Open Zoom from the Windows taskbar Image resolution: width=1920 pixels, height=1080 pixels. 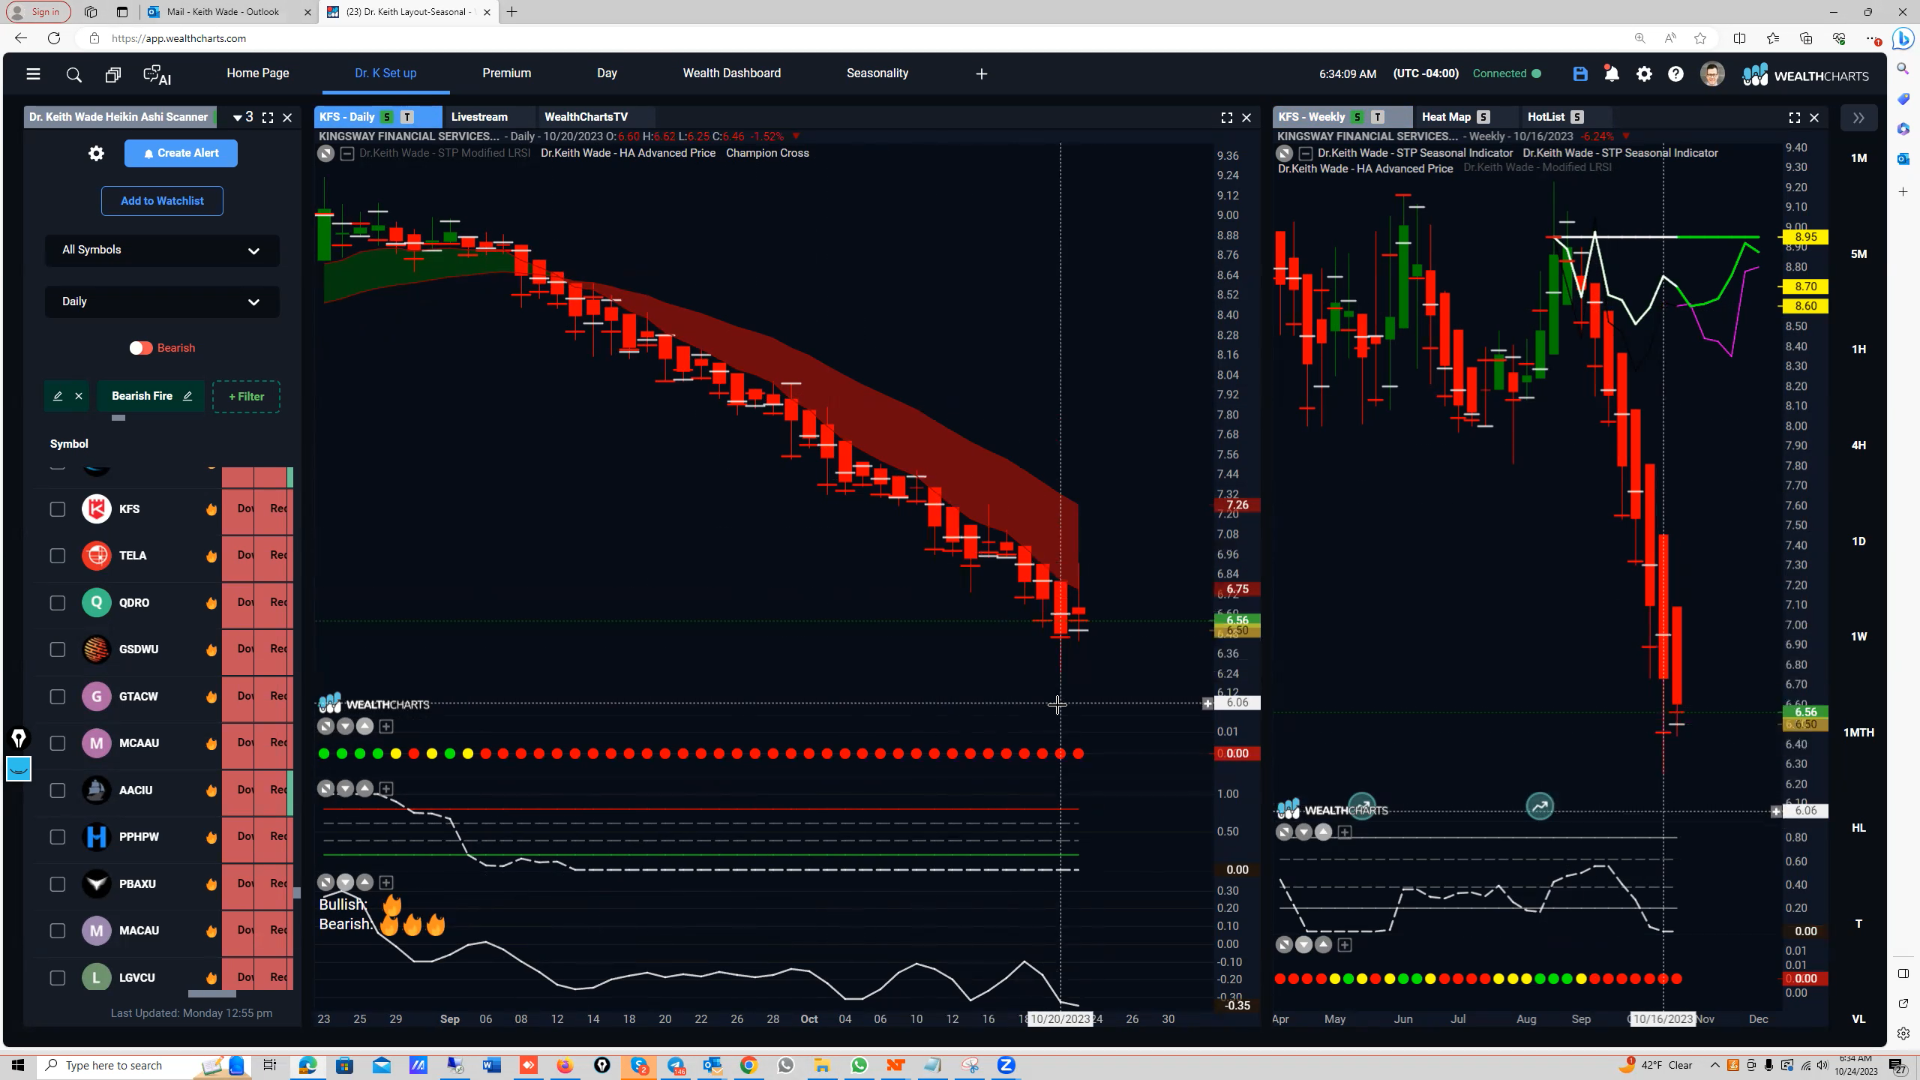[1006, 1066]
